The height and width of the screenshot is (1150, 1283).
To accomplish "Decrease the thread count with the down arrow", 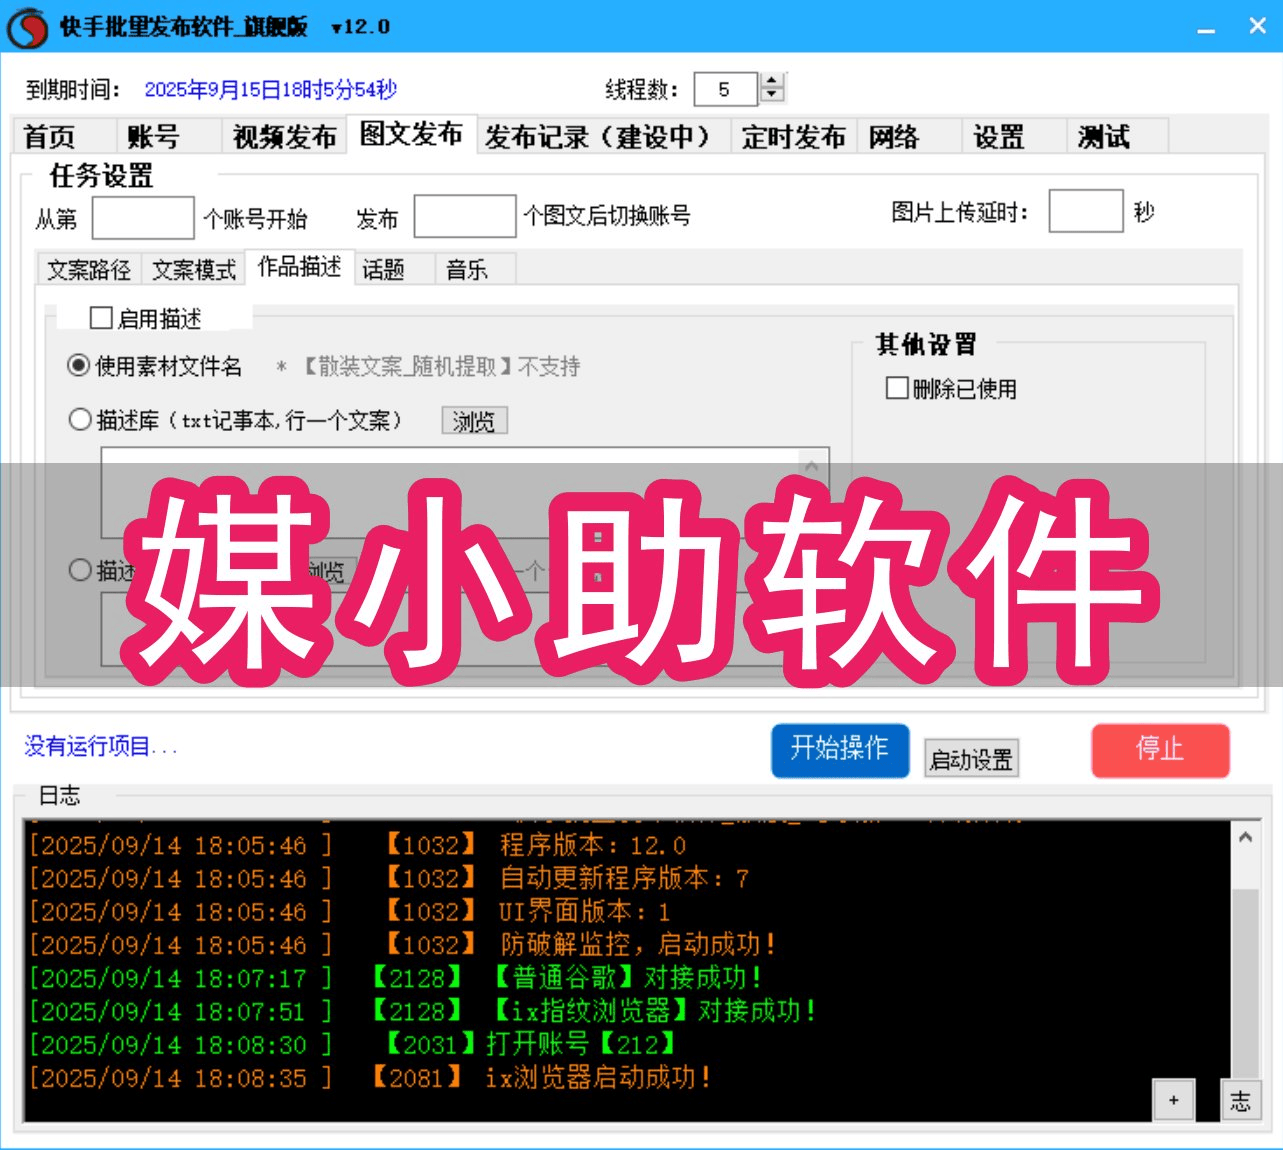I will tap(772, 96).
